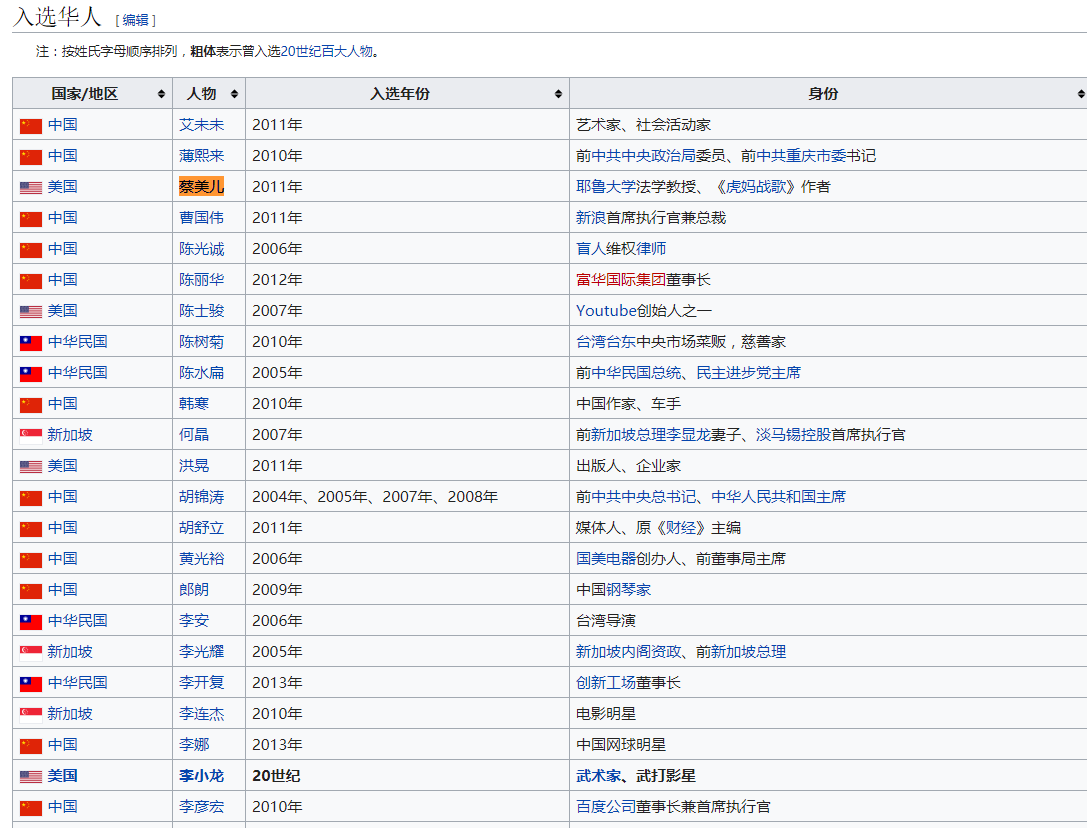Sort table by 身份 column arrows
The image size is (1087, 828).
coord(1081,94)
